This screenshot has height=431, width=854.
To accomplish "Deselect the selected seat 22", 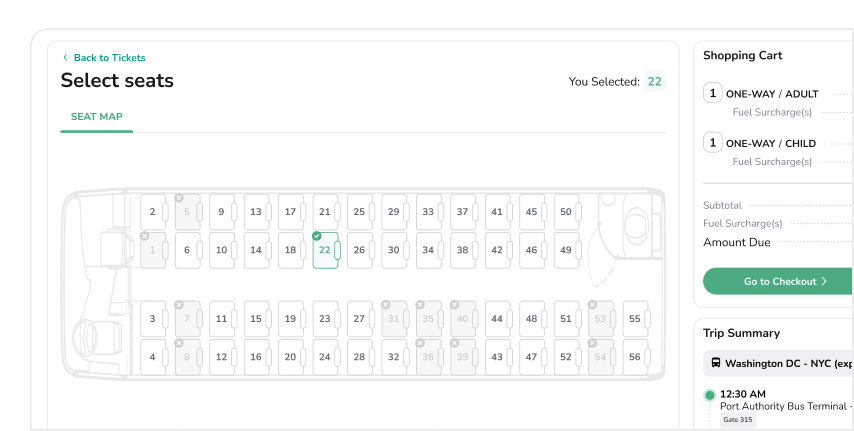I will [325, 250].
